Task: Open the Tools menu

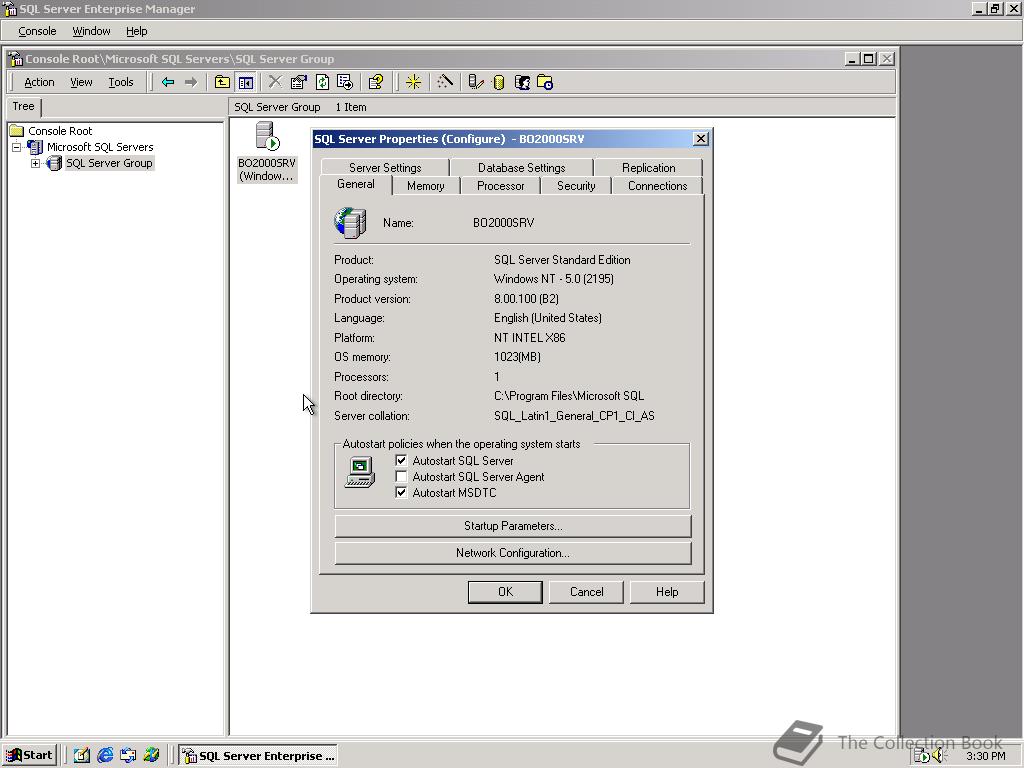Action: pos(121,82)
